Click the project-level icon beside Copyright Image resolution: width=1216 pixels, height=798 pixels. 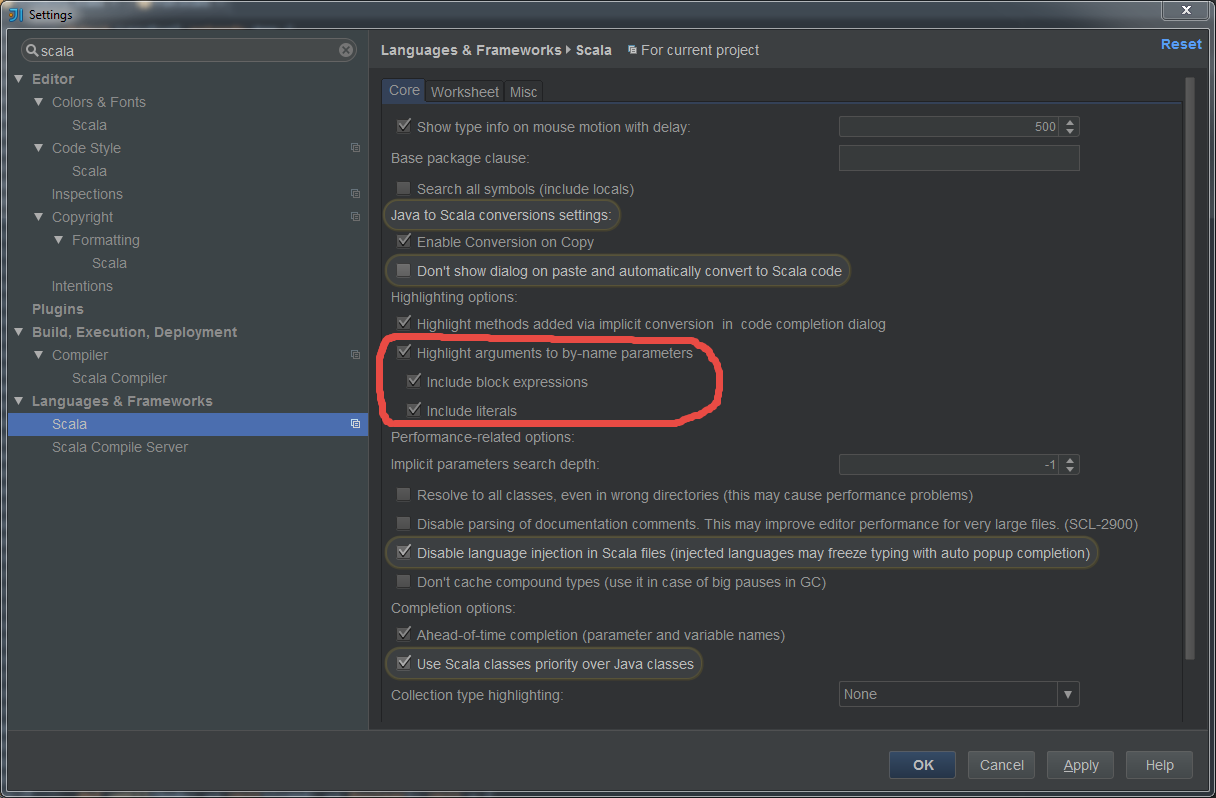pos(355,217)
